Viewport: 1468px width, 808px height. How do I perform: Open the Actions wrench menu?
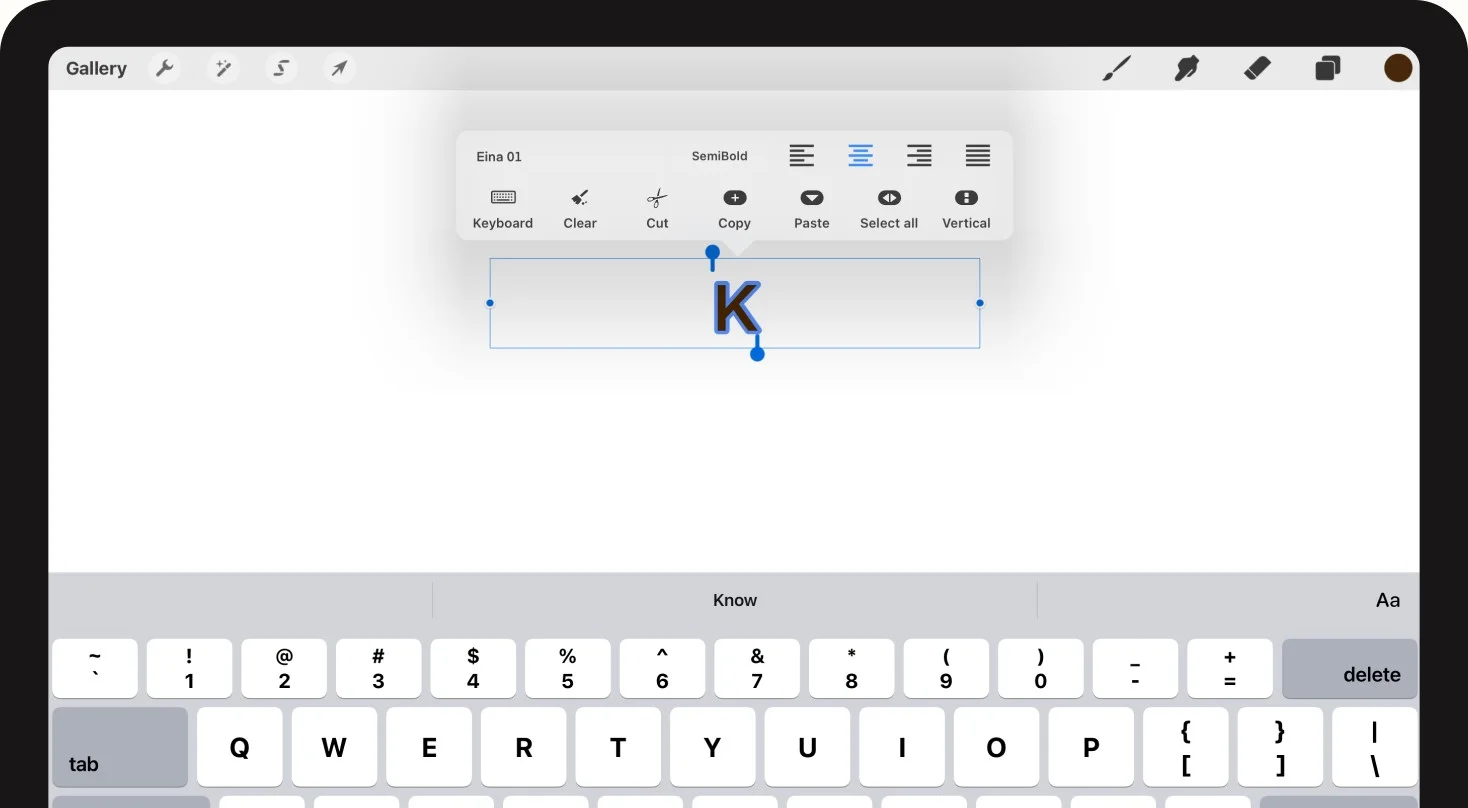(x=165, y=68)
